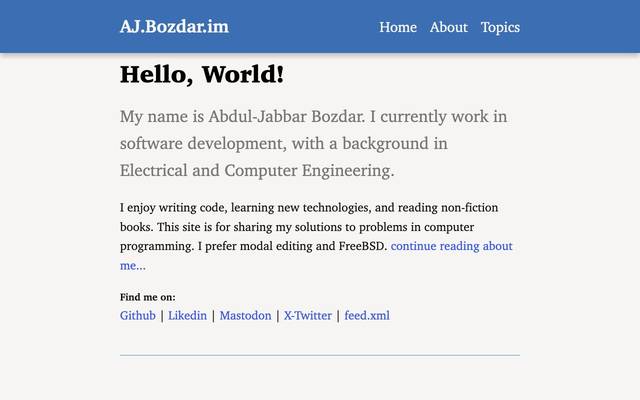Open the Mastodon link
Viewport: 640px width, 400px height.
(245, 316)
